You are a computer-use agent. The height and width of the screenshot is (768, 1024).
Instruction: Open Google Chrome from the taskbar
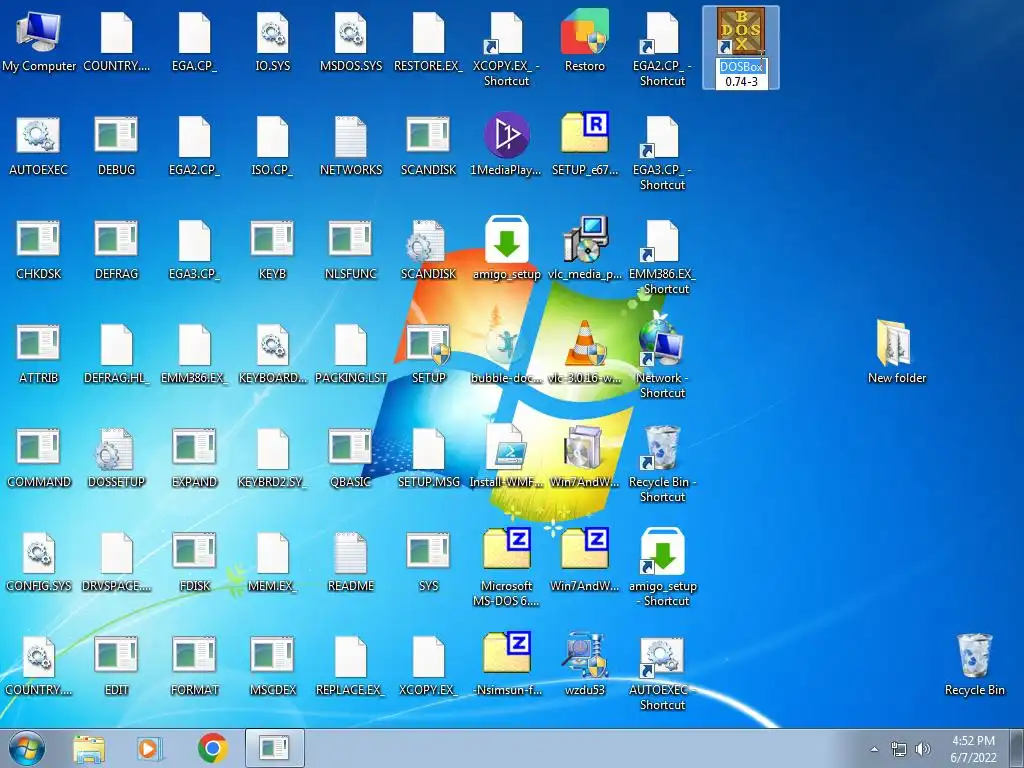coord(213,748)
